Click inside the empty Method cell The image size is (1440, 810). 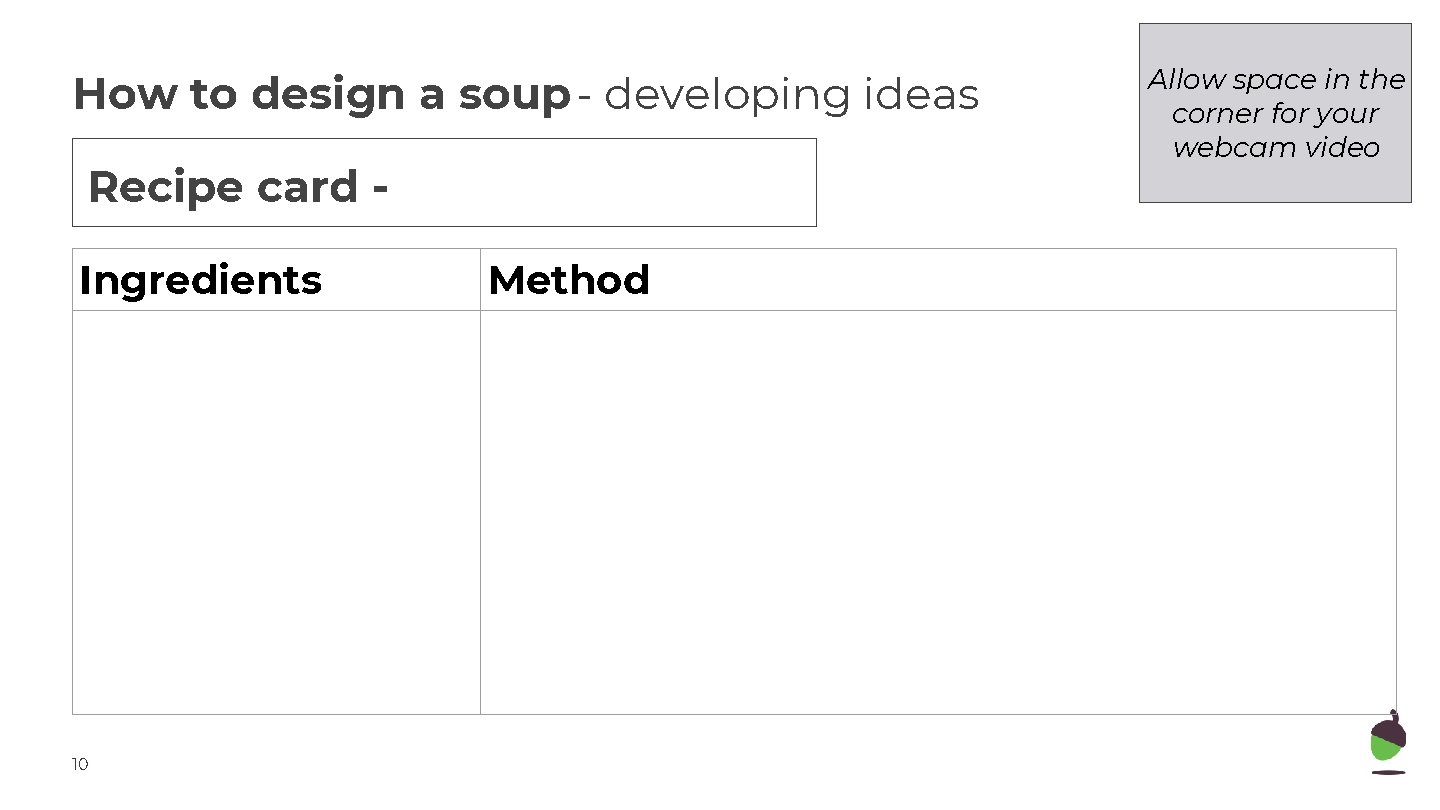coord(938,512)
